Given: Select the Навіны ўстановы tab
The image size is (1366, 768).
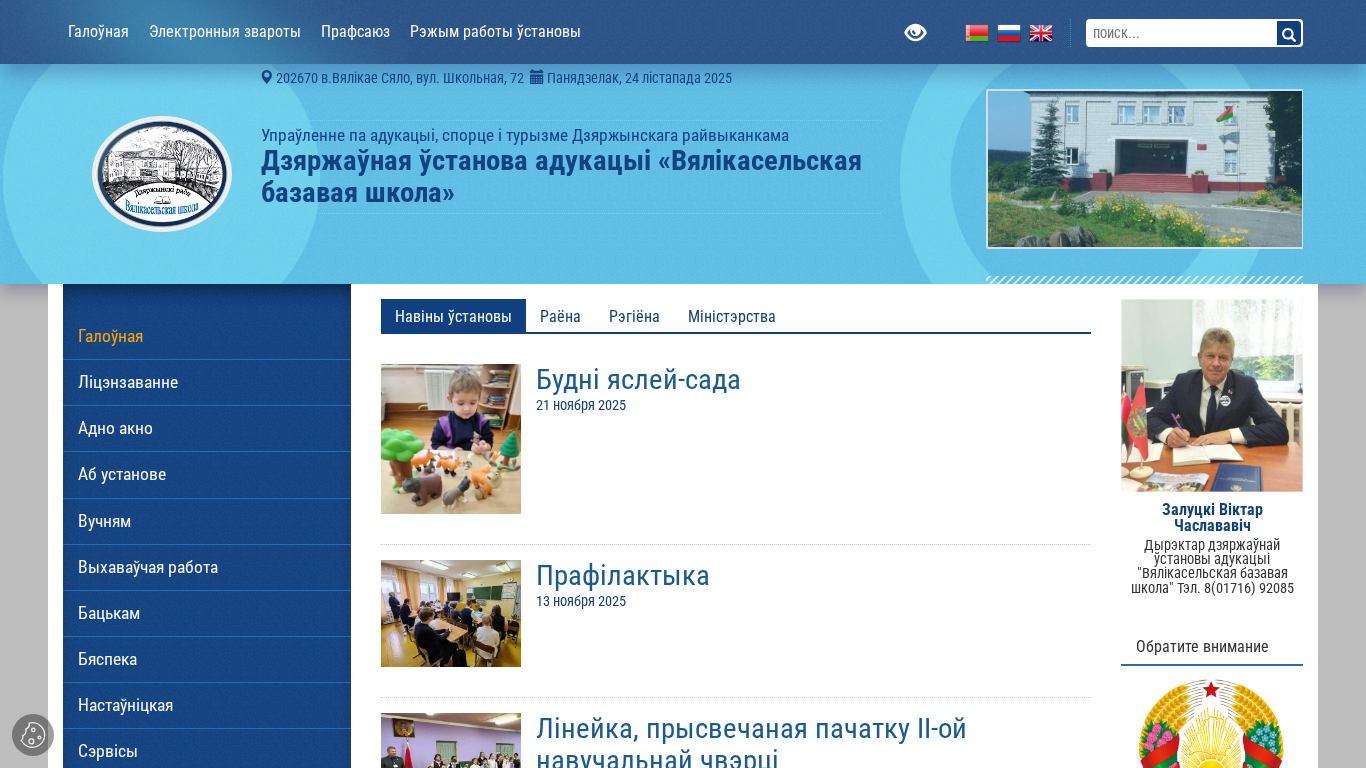Looking at the screenshot, I should click(x=453, y=316).
